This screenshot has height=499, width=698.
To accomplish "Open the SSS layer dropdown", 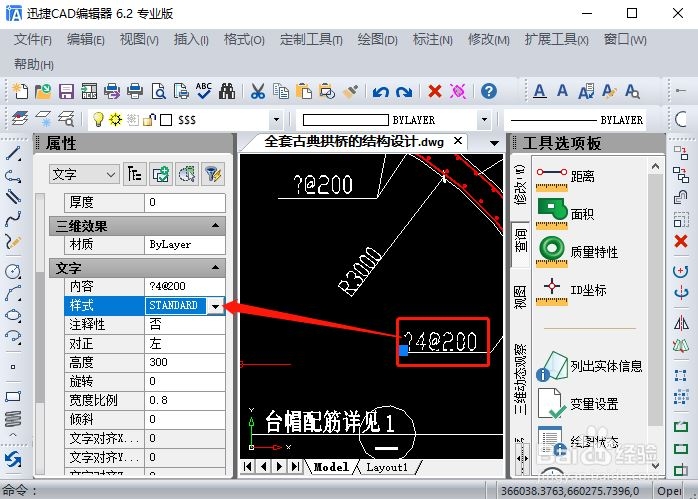I will (x=276, y=119).
